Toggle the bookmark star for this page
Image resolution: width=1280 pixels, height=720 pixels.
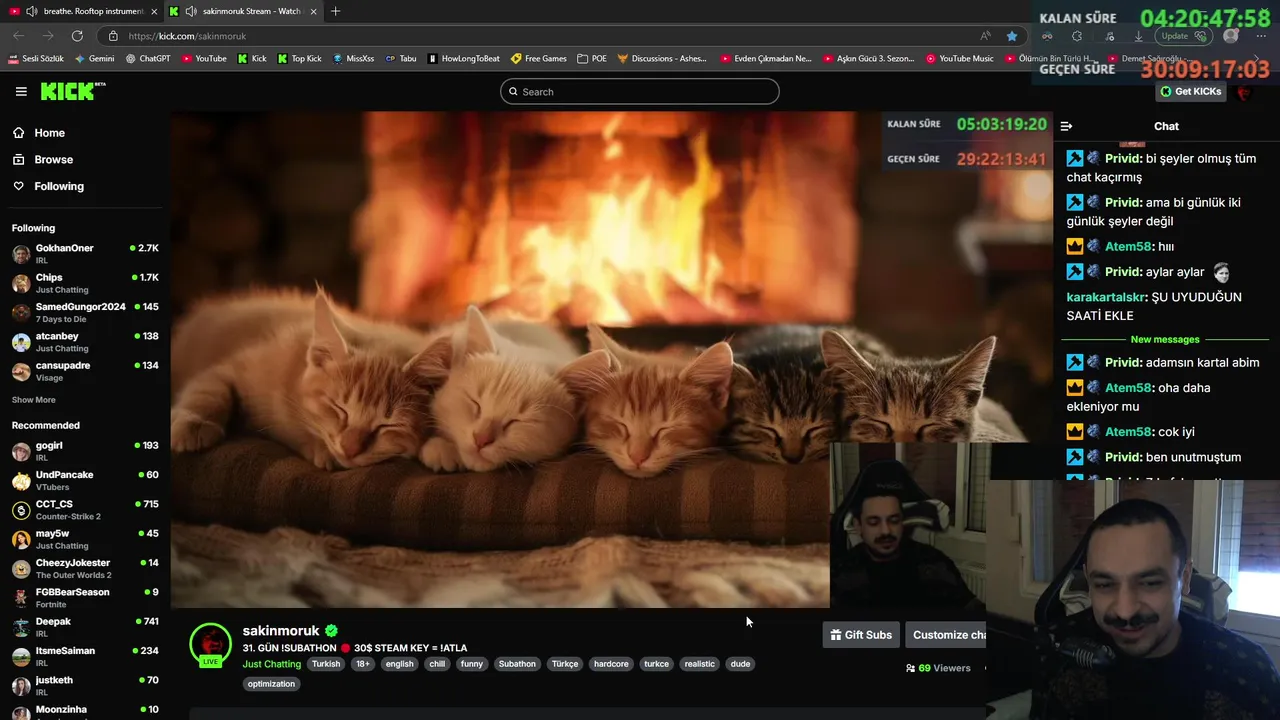click(1012, 36)
